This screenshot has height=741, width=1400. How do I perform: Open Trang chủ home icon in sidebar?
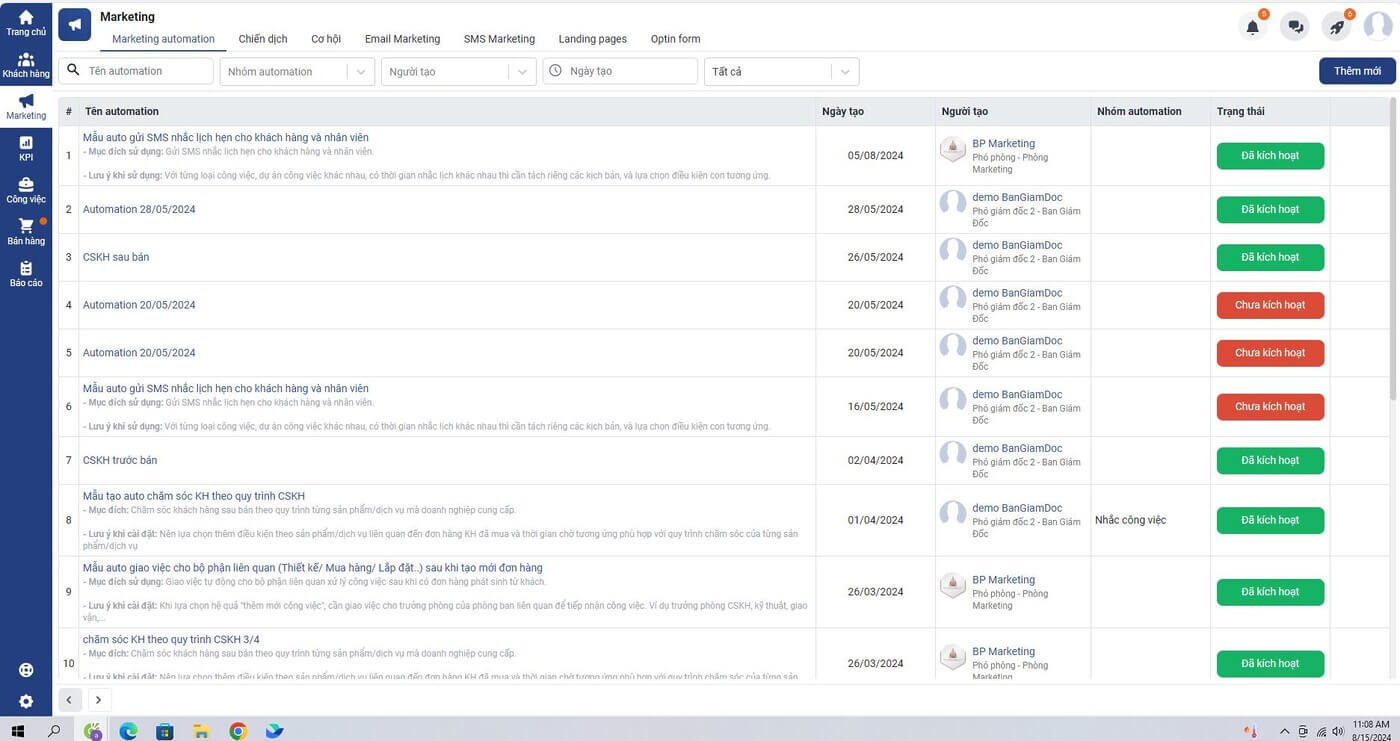click(25, 23)
